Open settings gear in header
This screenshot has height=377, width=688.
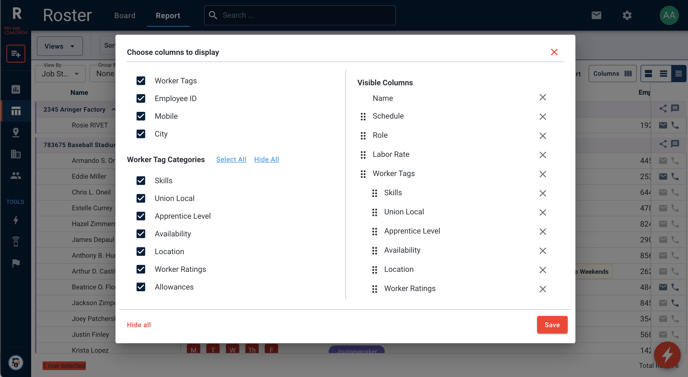tap(627, 15)
